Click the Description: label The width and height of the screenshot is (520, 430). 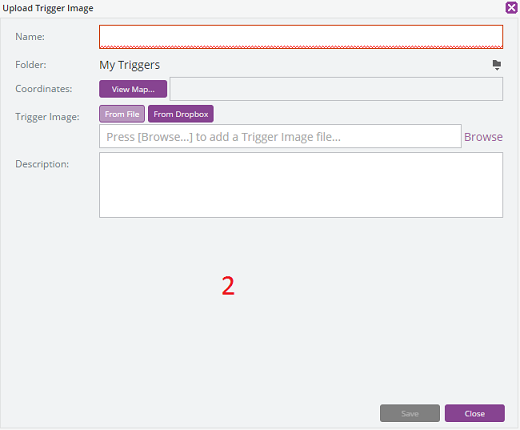coord(42,164)
